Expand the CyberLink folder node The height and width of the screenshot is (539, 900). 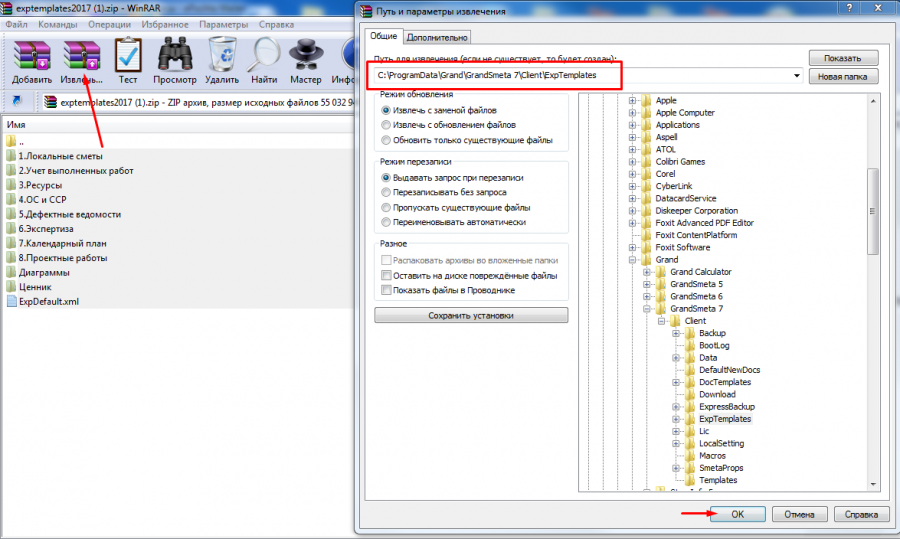click(632, 186)
